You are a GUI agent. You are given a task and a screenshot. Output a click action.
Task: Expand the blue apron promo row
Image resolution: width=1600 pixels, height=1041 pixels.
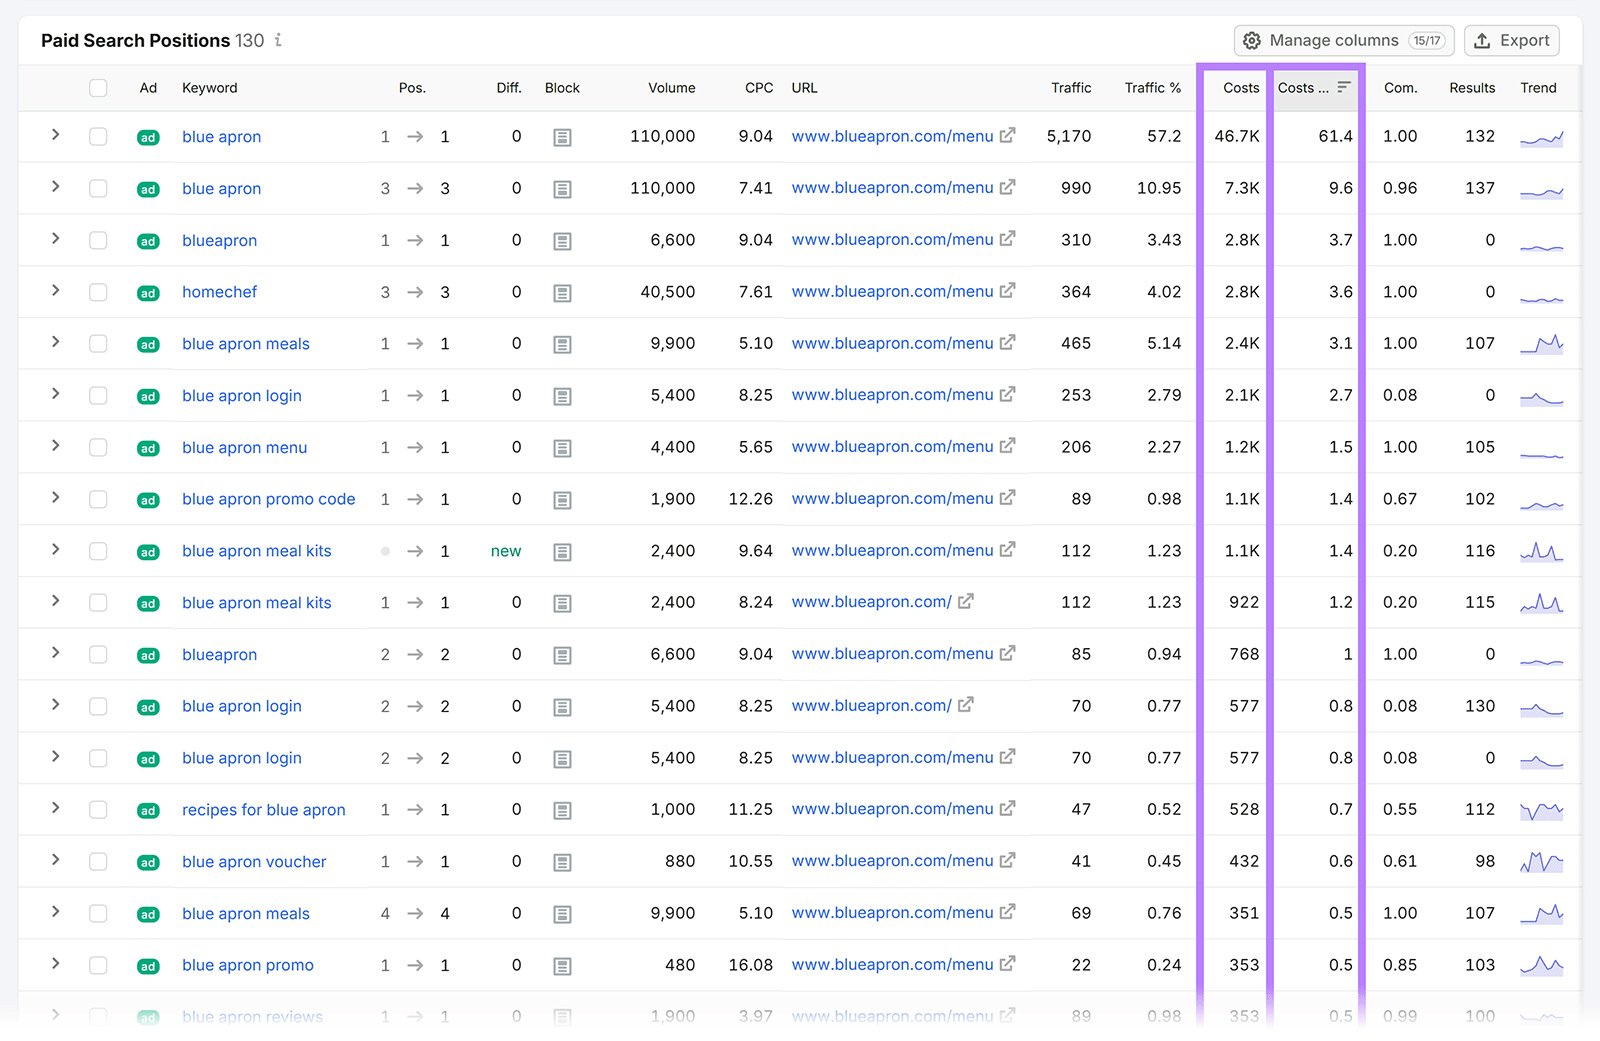(56, 963)
